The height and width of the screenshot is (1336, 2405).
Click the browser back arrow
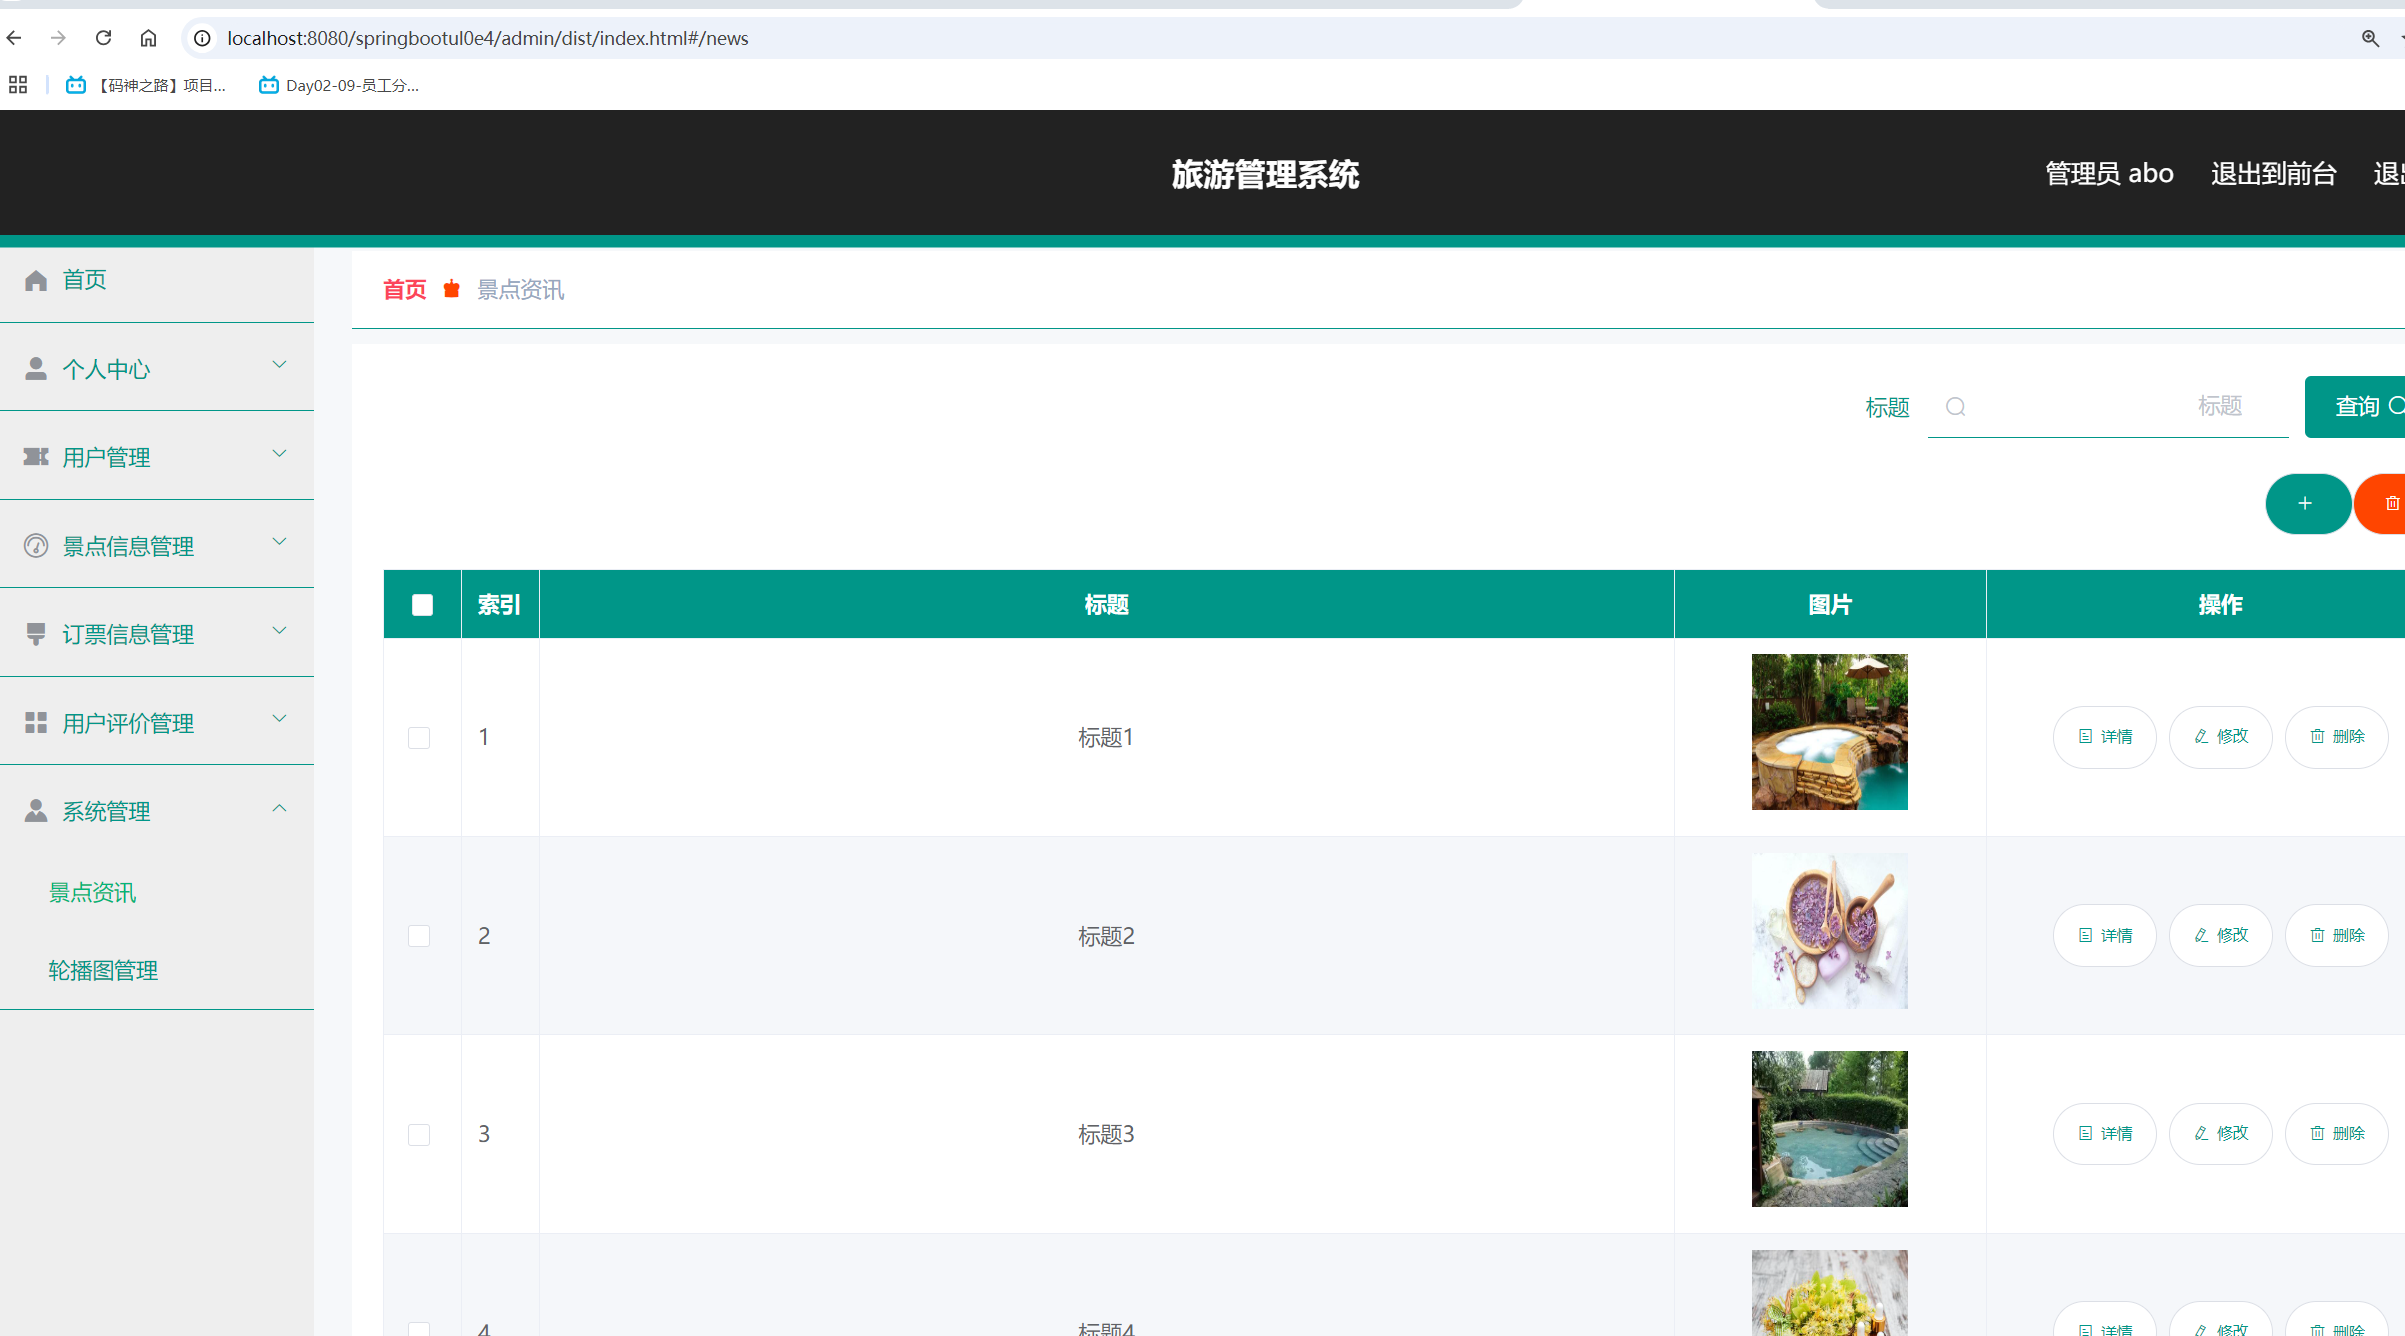coord(15,38)
